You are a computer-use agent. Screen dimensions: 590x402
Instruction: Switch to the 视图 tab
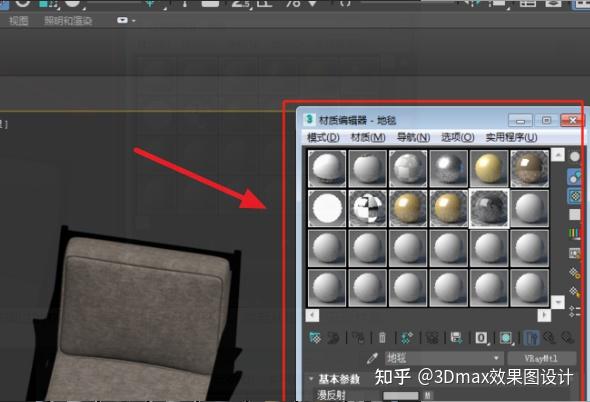tap(18, 21)
